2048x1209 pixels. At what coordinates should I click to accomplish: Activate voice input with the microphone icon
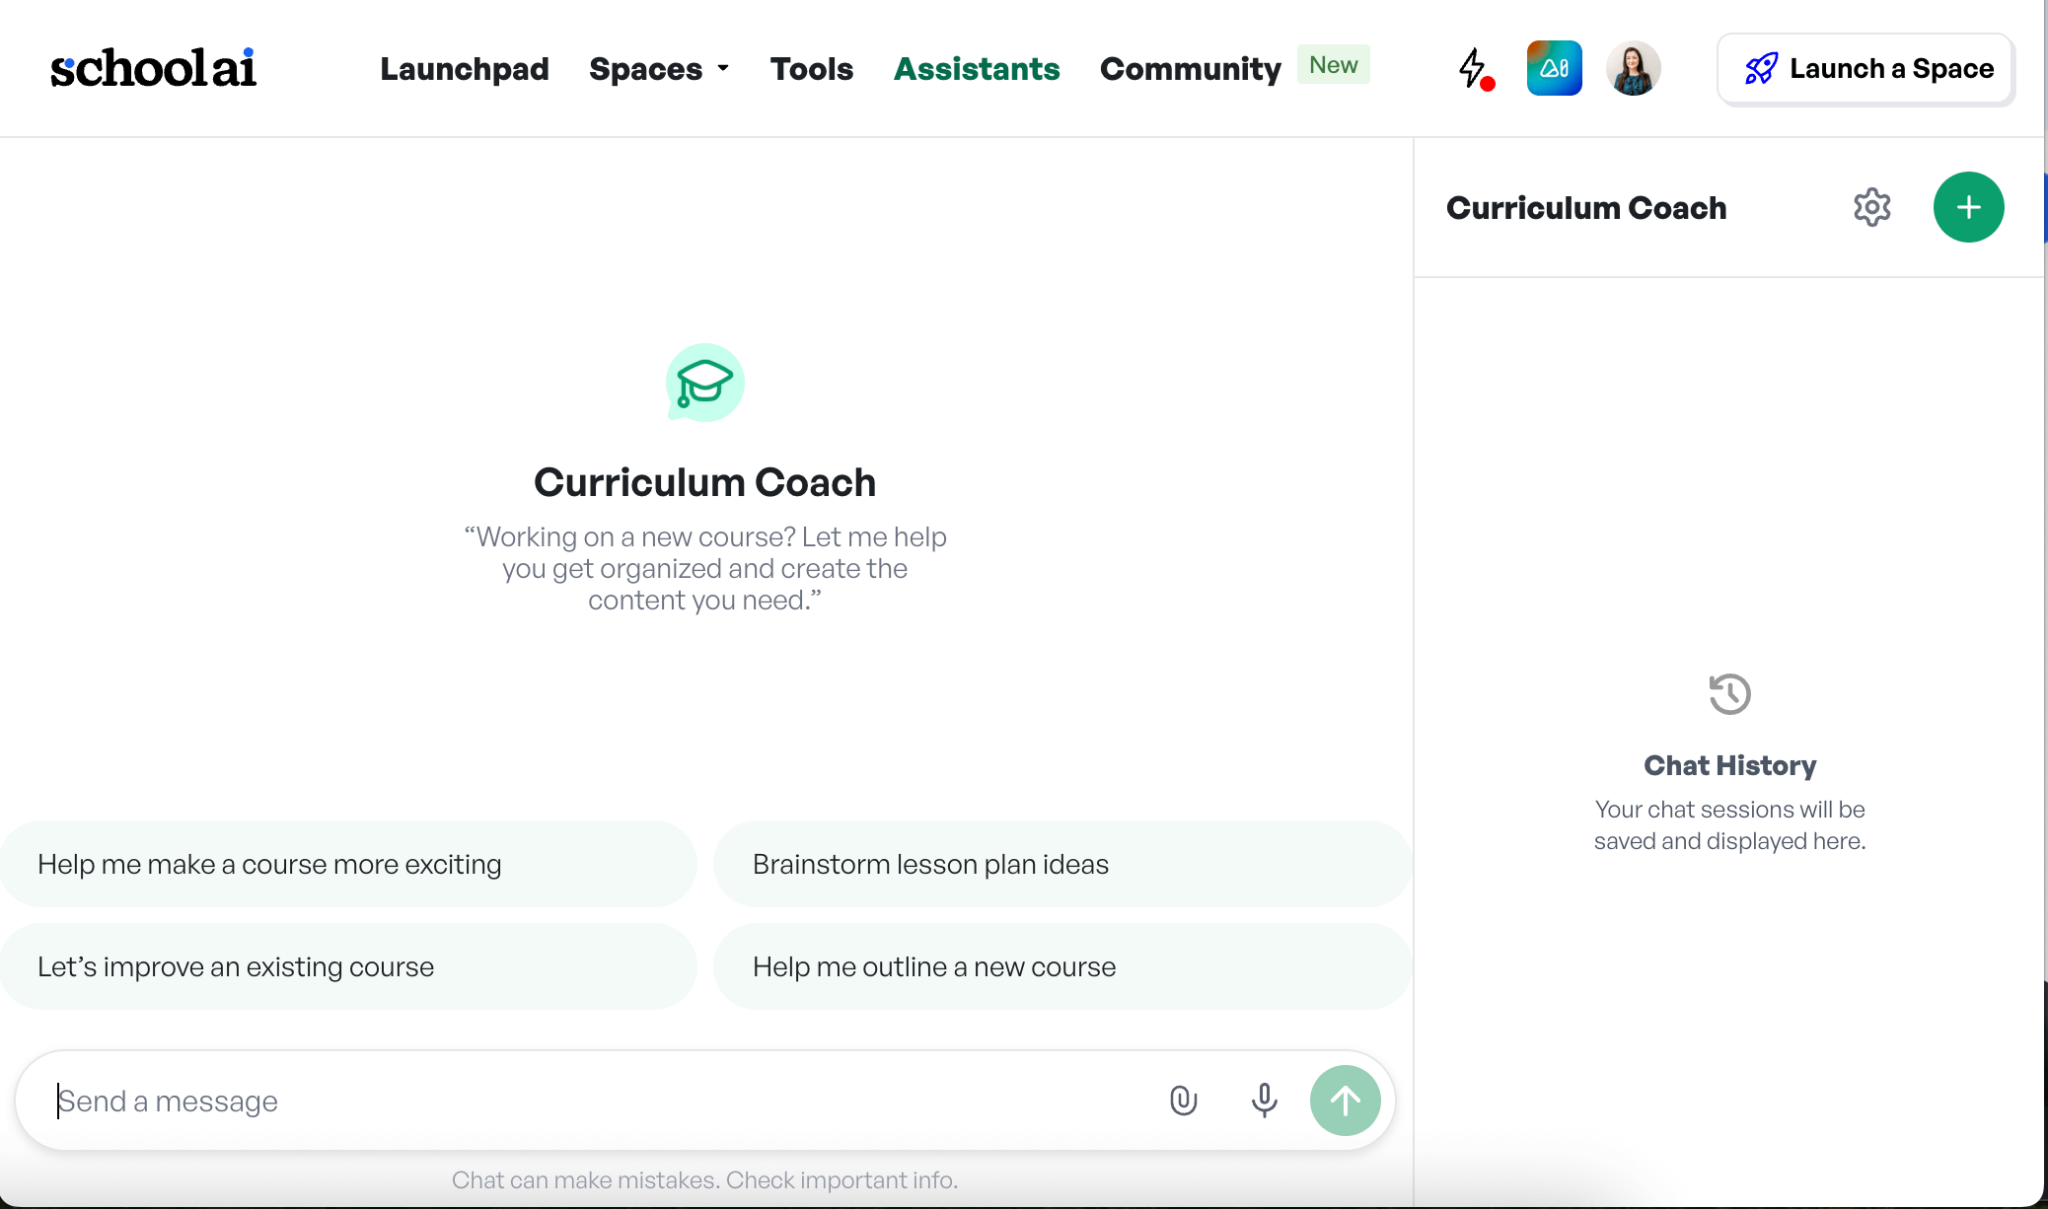coord(1263,1100)
